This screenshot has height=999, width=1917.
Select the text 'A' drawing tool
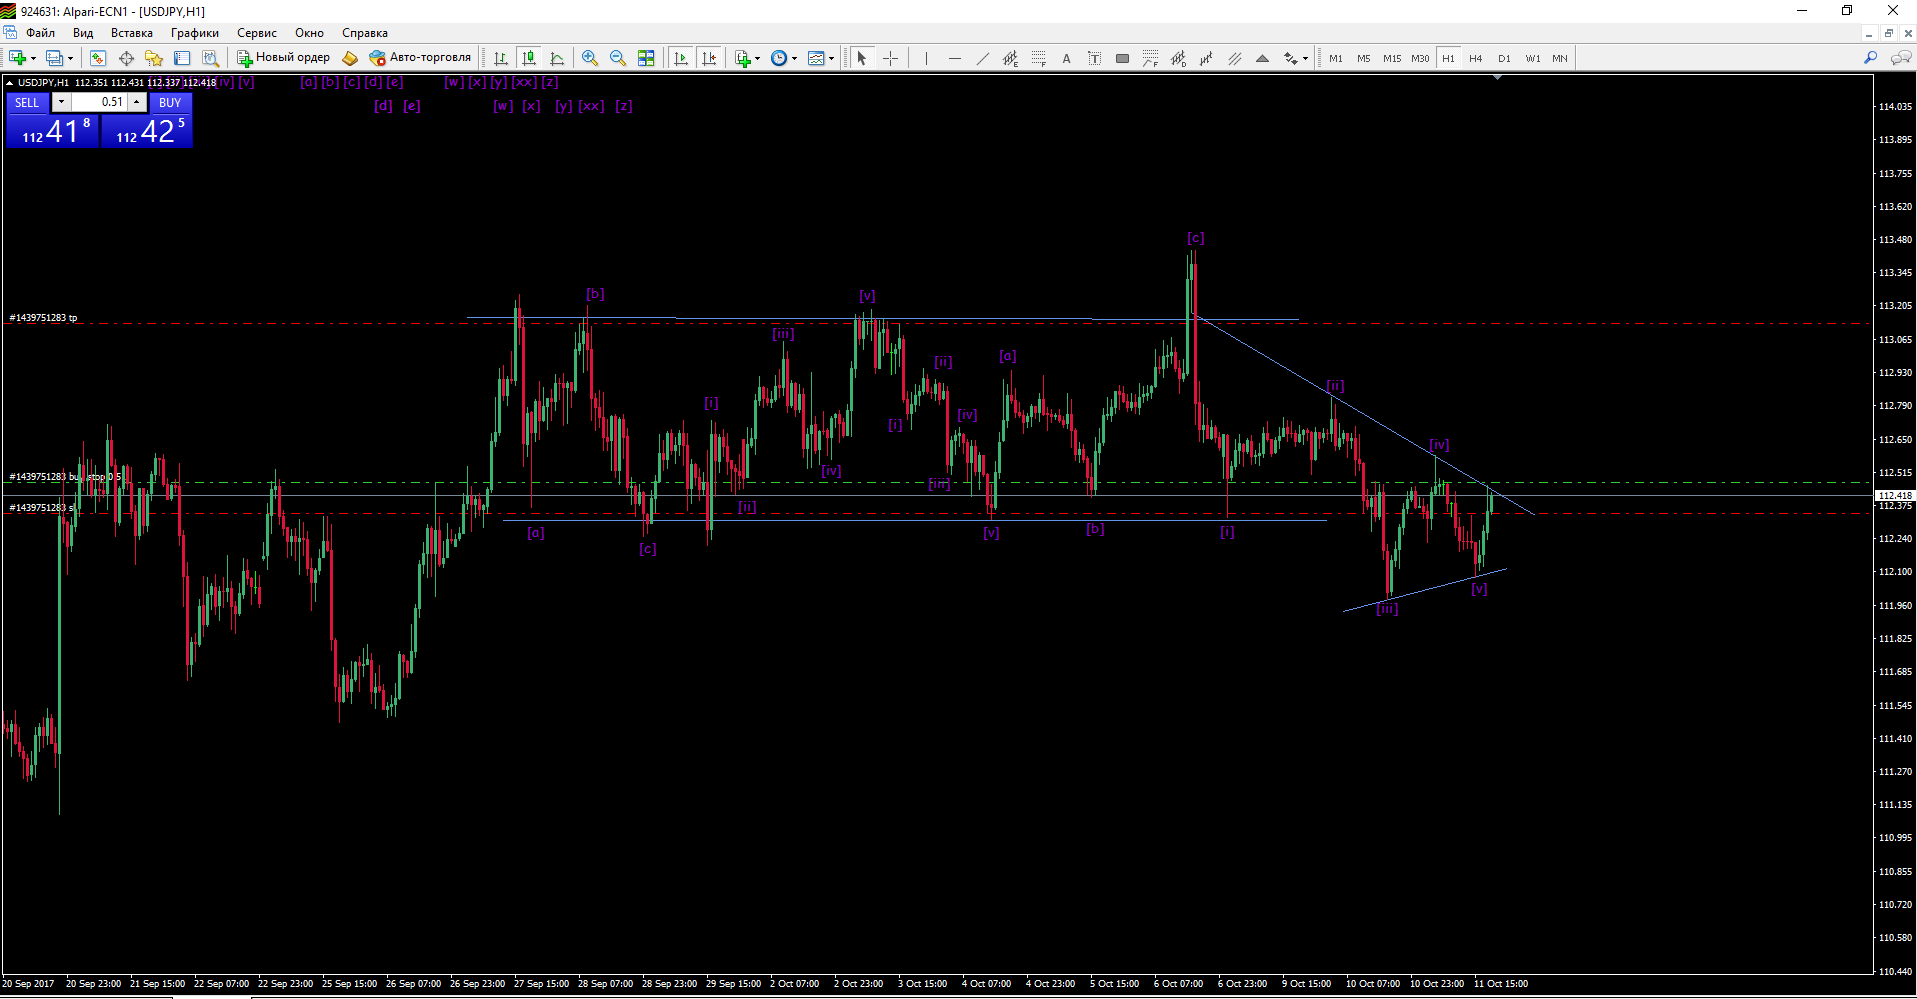(1066, 58)
